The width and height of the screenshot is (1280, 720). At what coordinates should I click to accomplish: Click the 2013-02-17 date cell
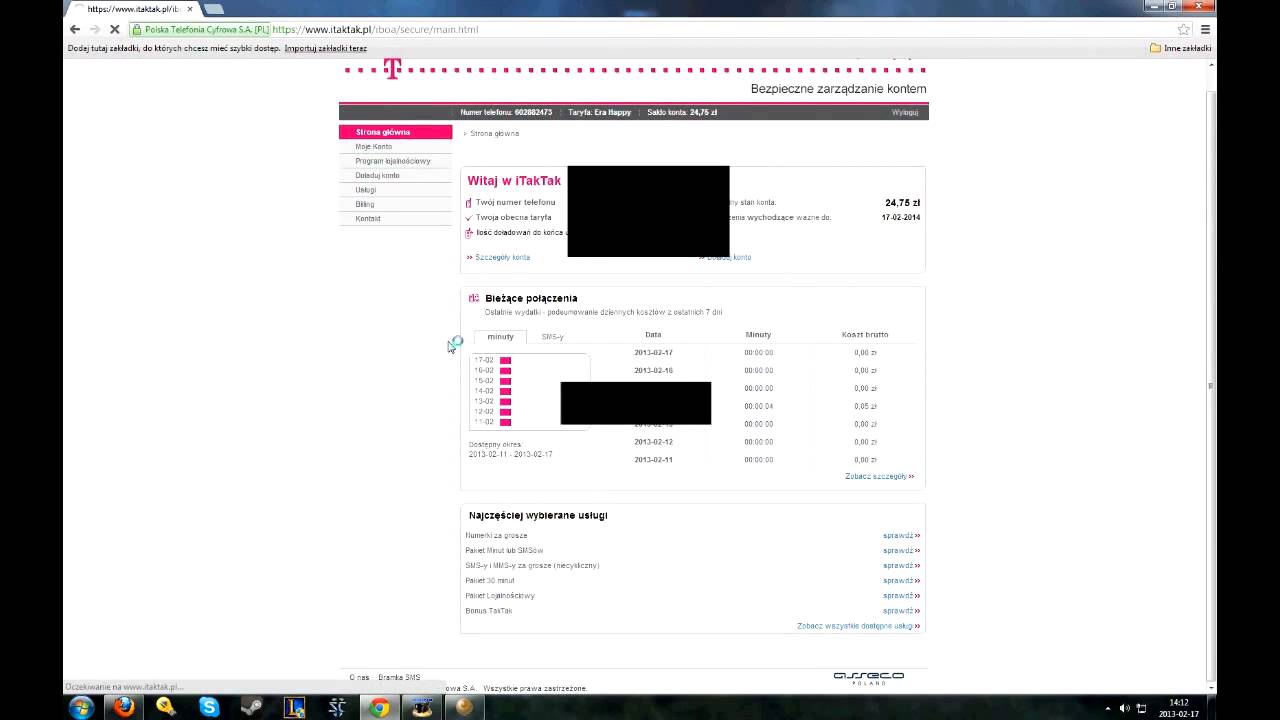coord(653,353)
